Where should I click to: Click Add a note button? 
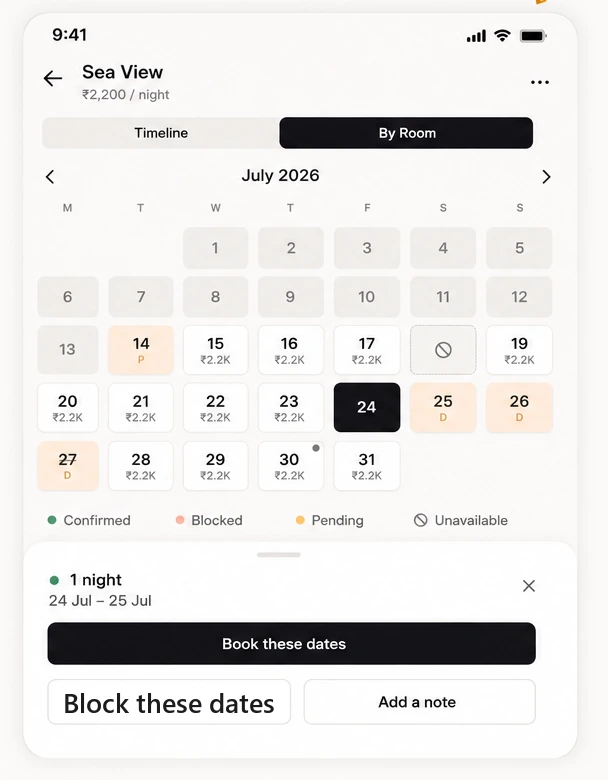[419, 702]
